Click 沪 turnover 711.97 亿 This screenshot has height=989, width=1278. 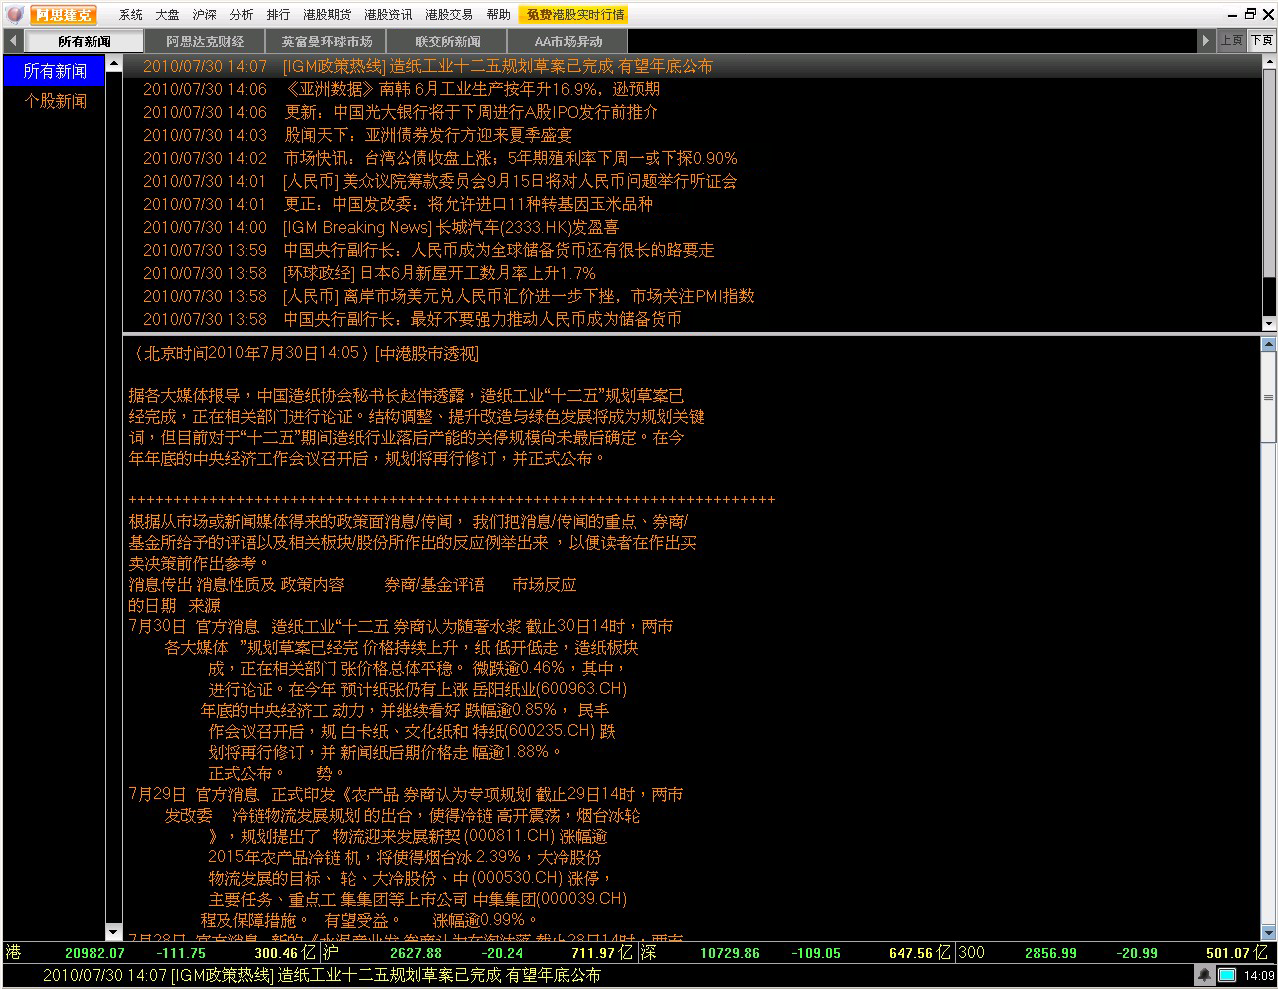pos(602,953)
